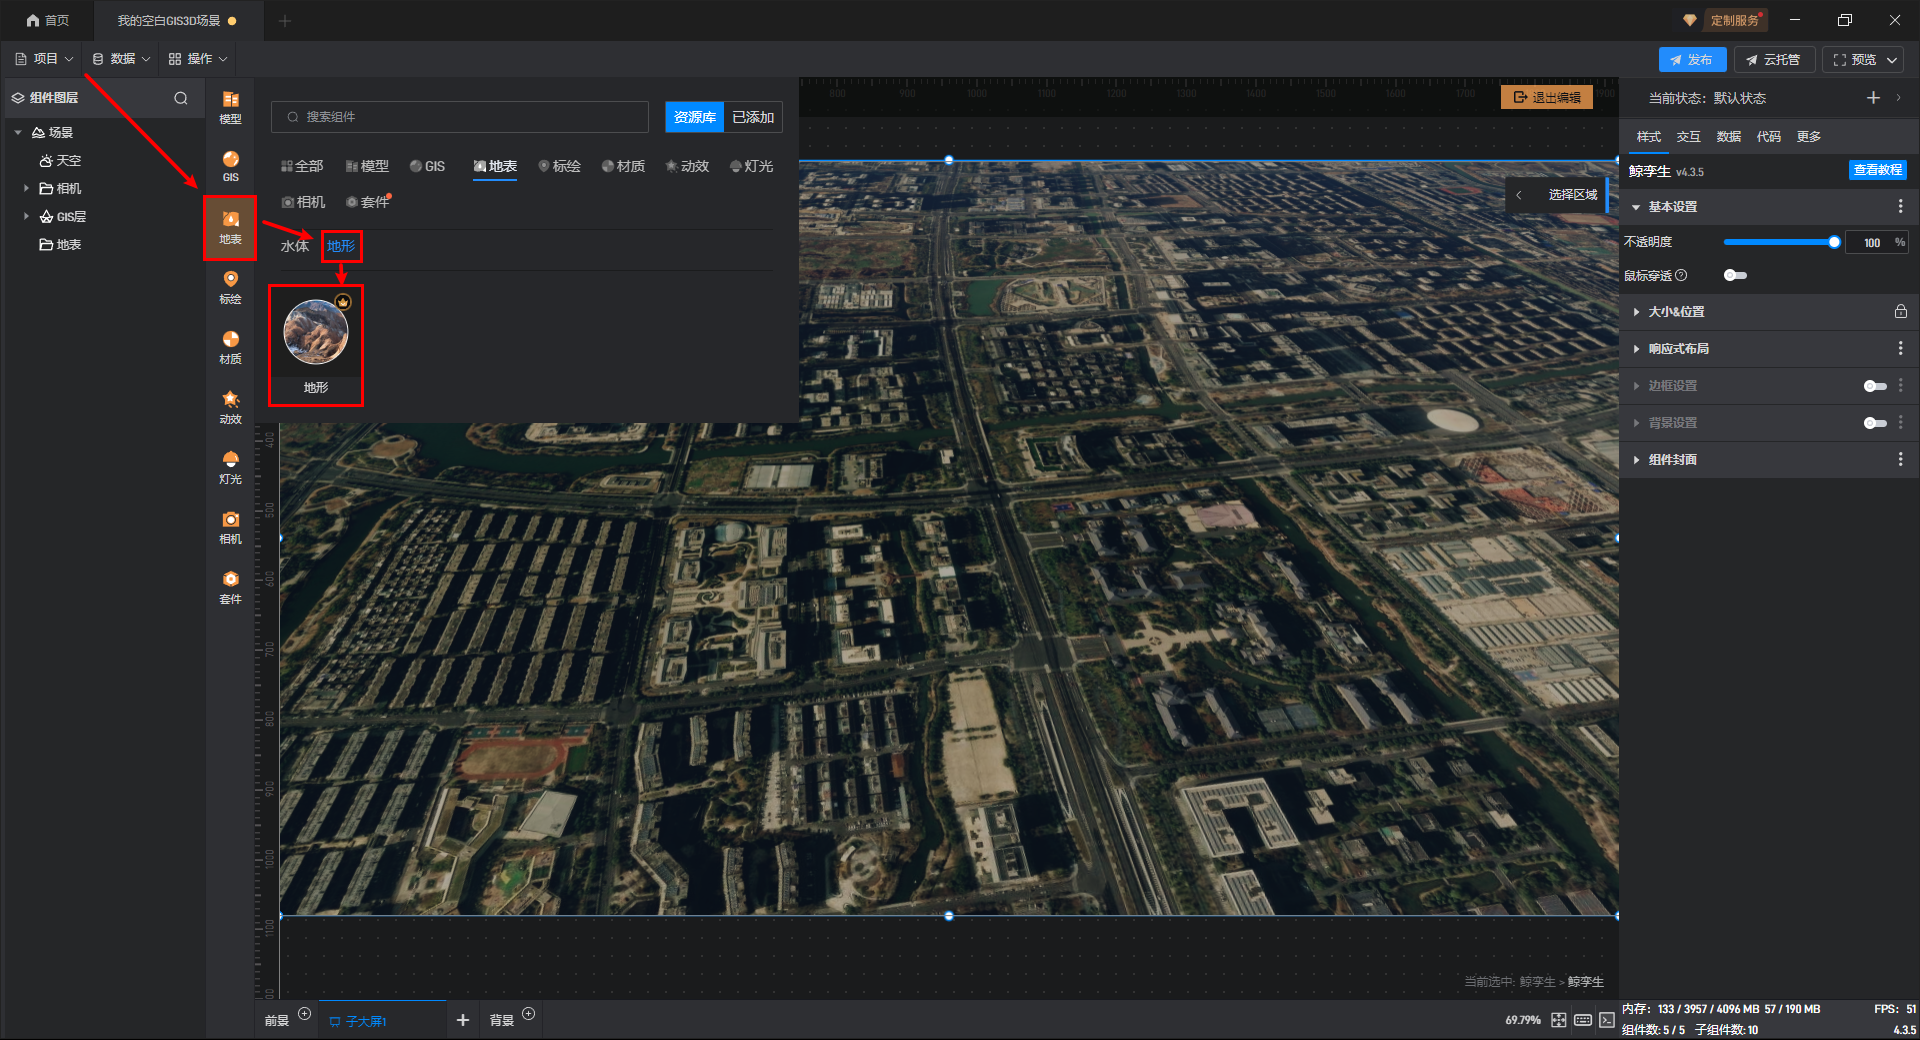
Task: Click the opacity value field showing 100
Action: tap(1871, 242)
